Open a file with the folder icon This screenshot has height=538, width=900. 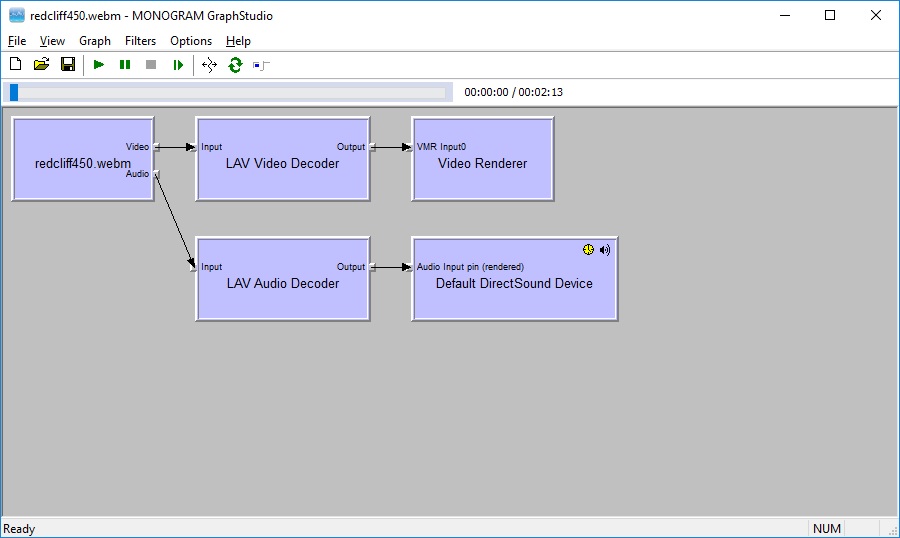41,64
